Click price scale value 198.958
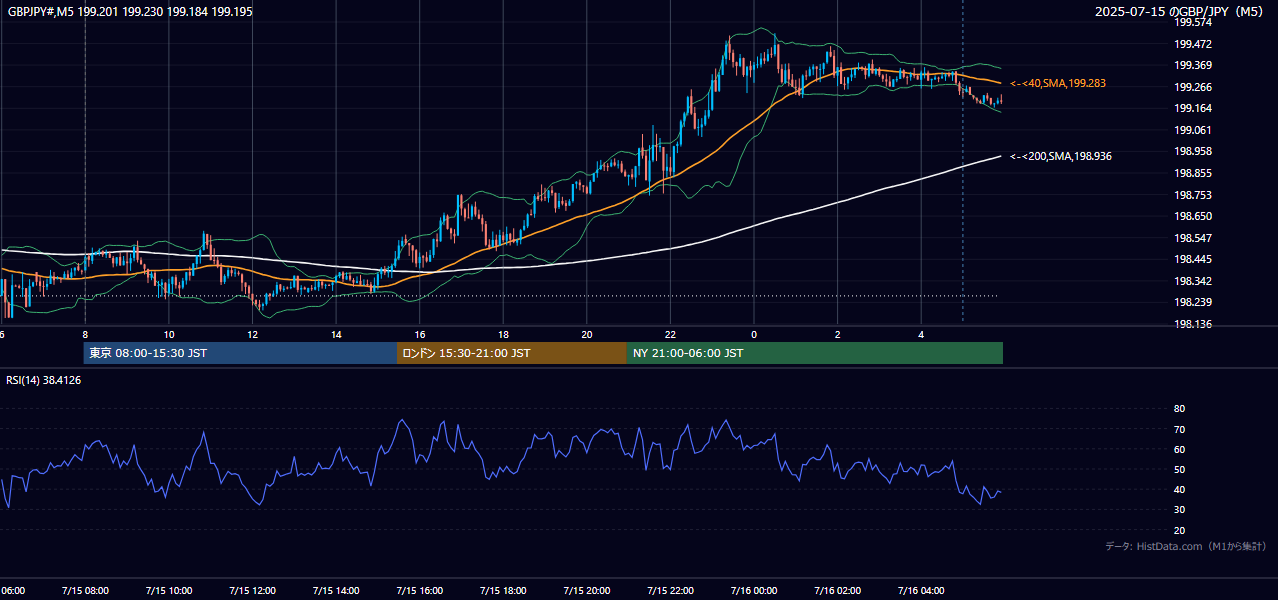 [1193, 151]
